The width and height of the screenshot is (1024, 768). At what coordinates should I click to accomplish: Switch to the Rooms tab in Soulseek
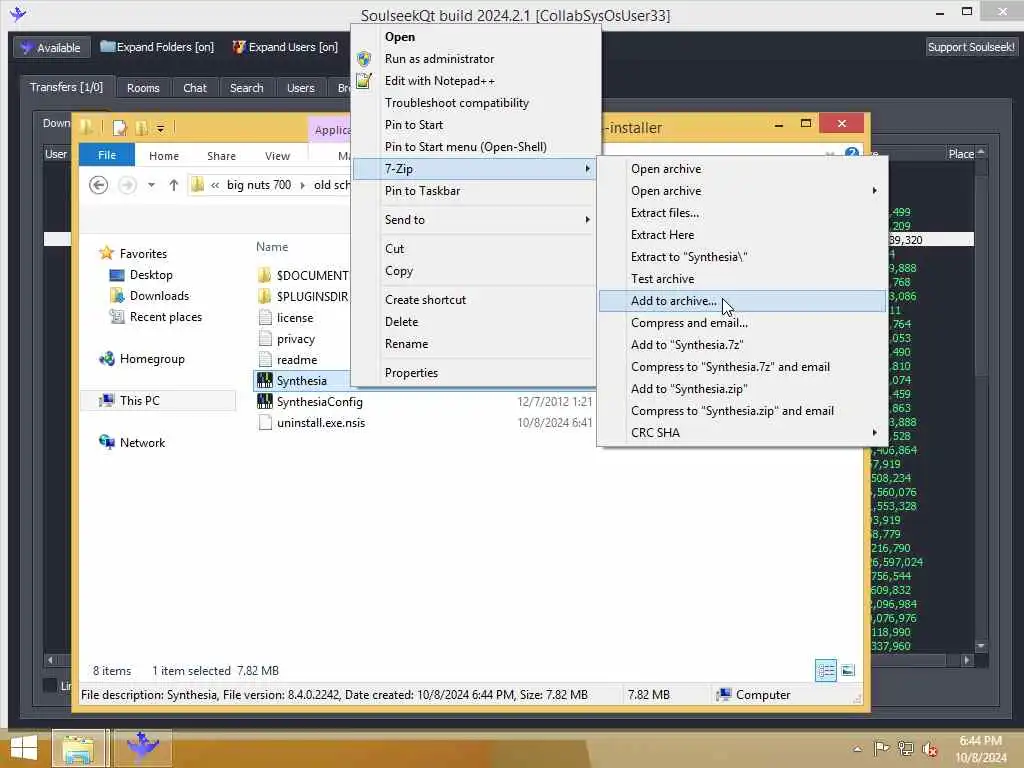tap(143, 88)
